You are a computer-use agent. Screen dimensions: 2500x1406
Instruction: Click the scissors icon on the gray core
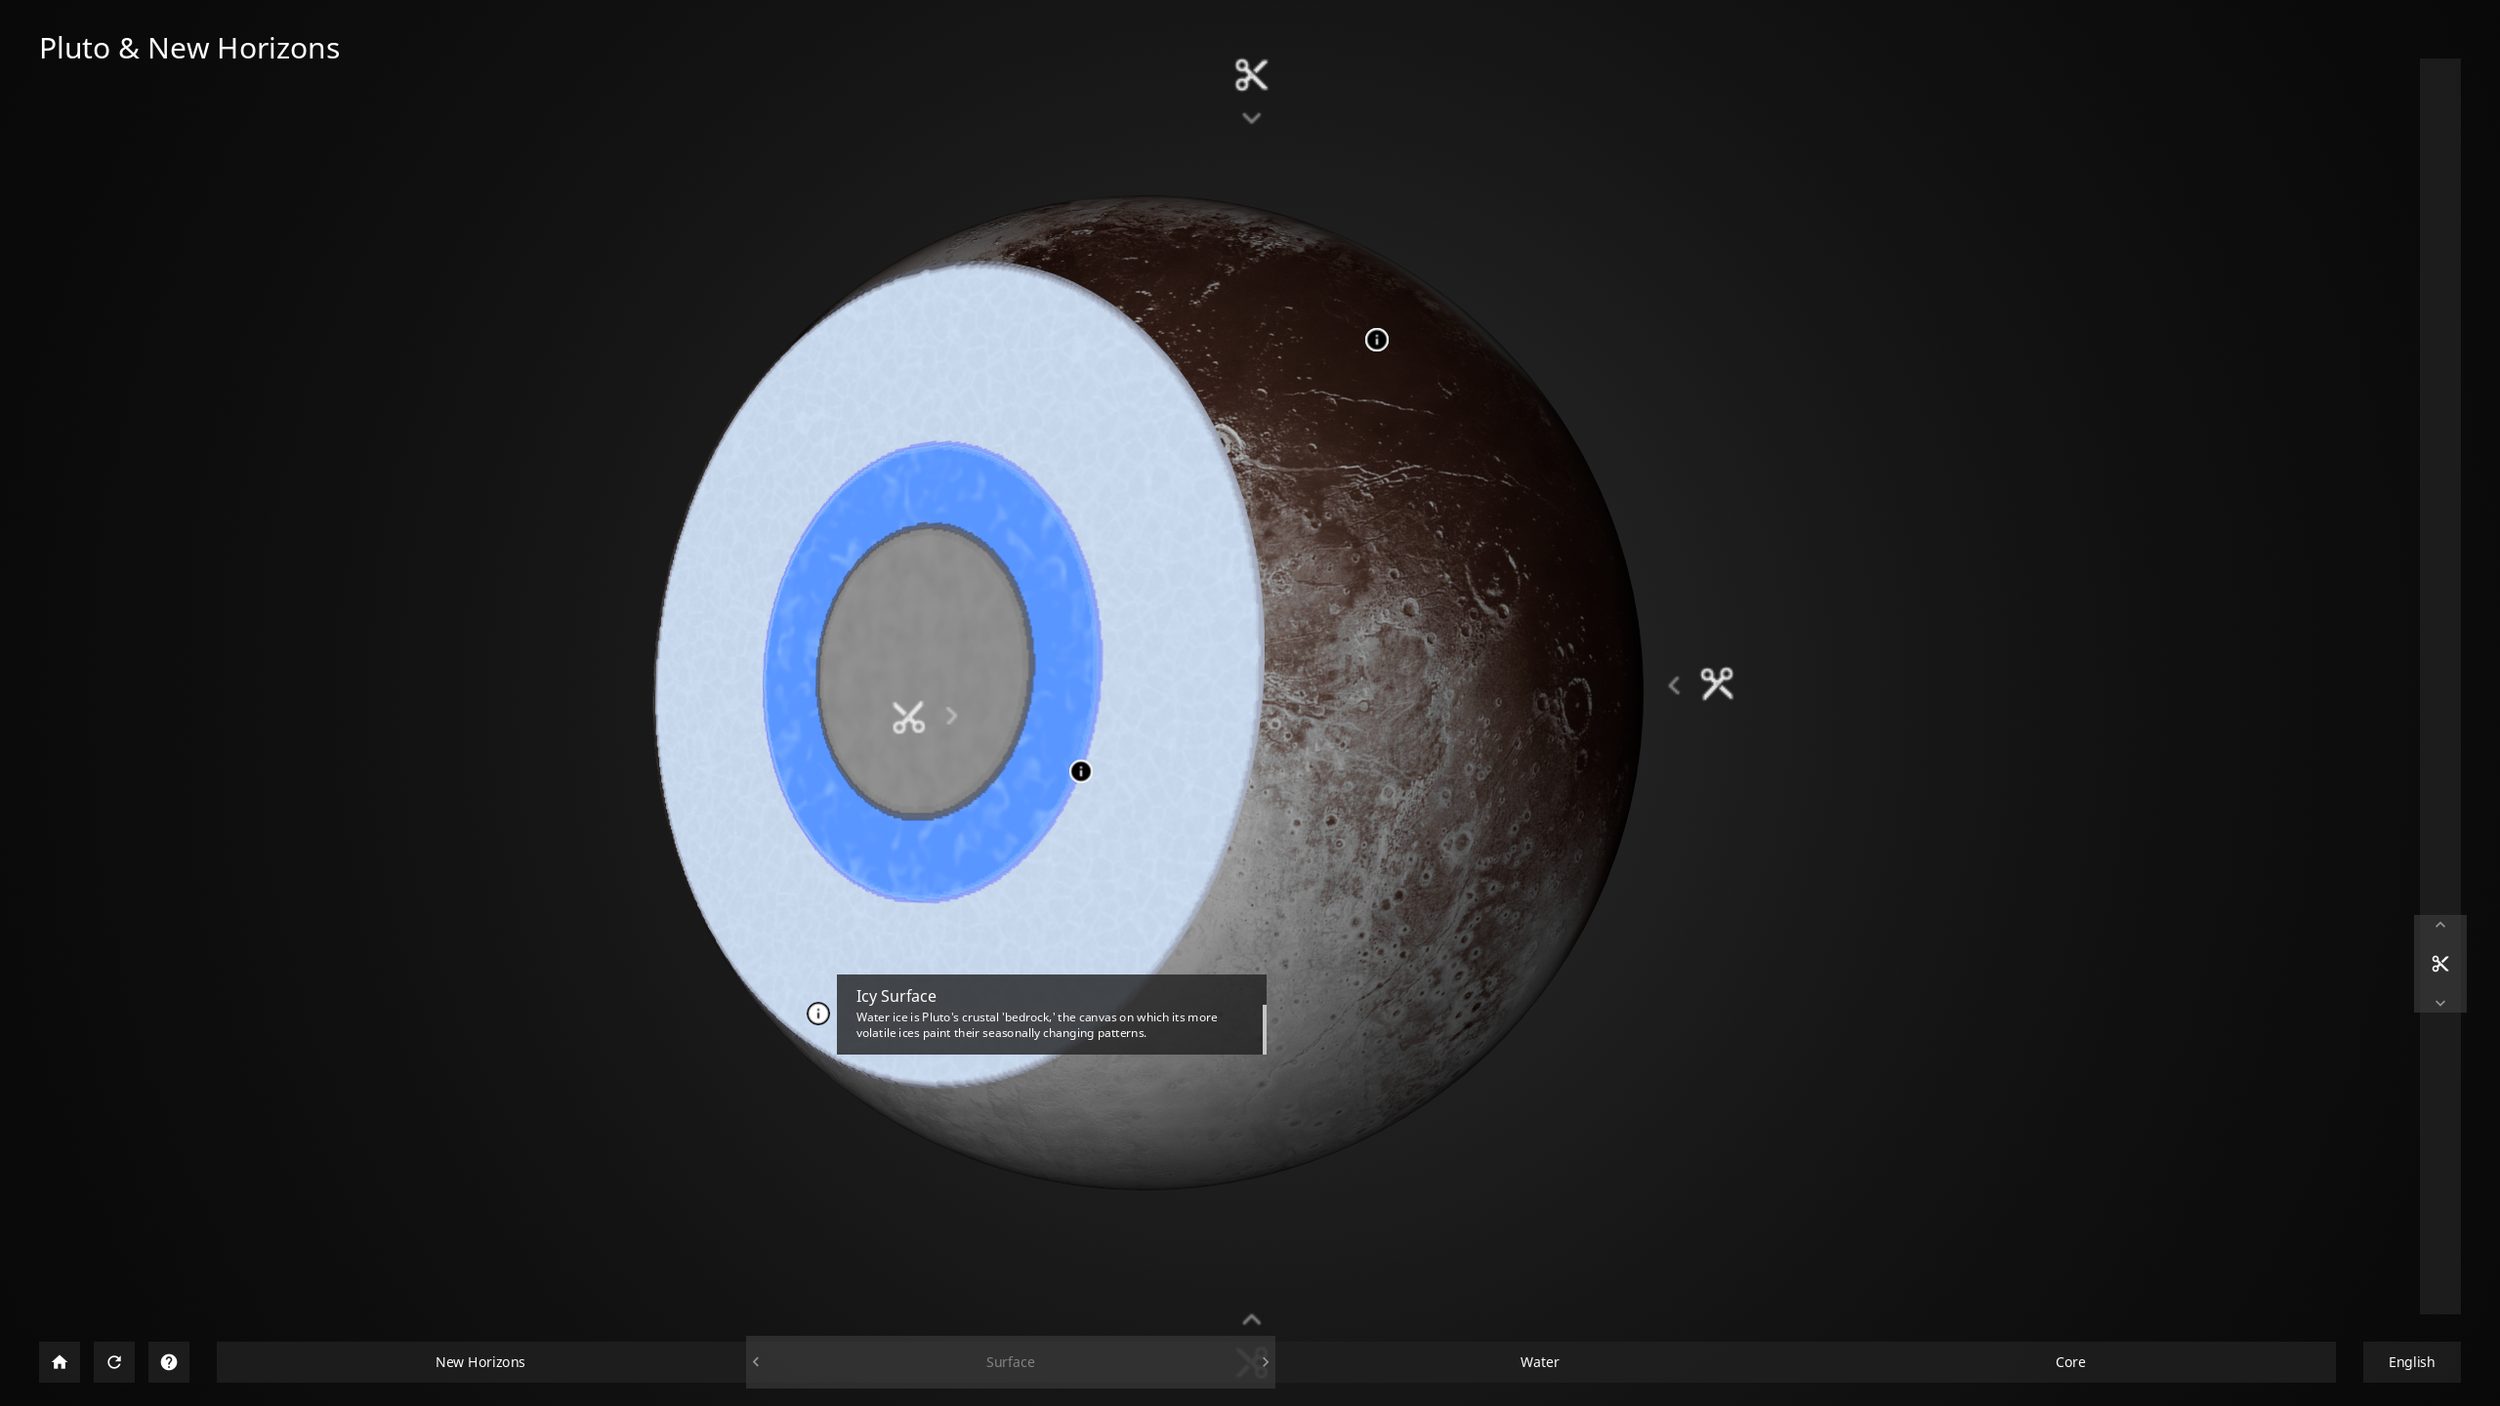pyautogui.click(x=908, y=717)
